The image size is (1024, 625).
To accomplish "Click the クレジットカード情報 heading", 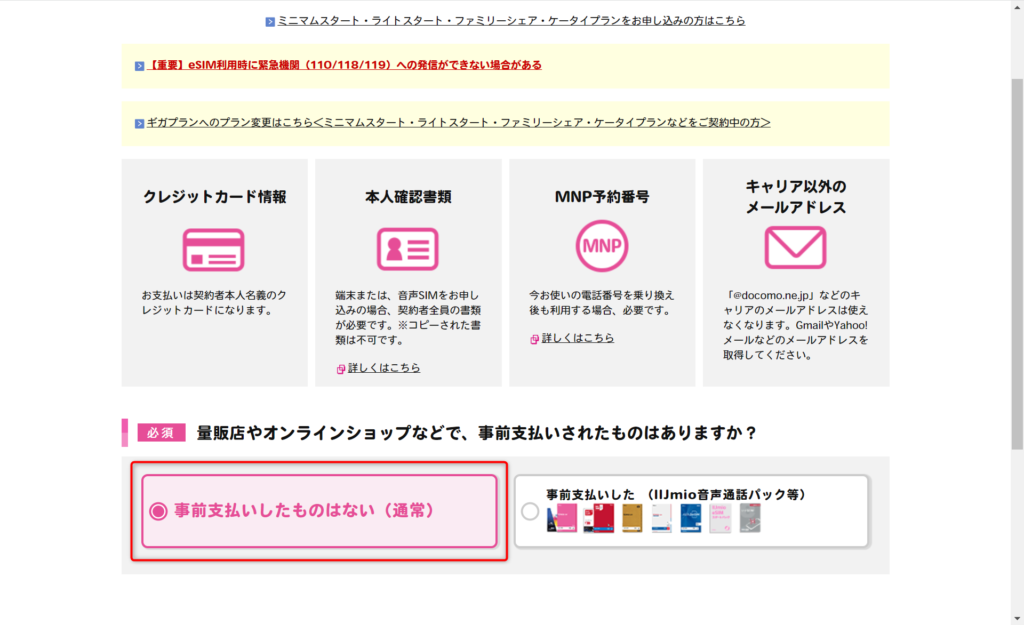I will pos(214,197).
